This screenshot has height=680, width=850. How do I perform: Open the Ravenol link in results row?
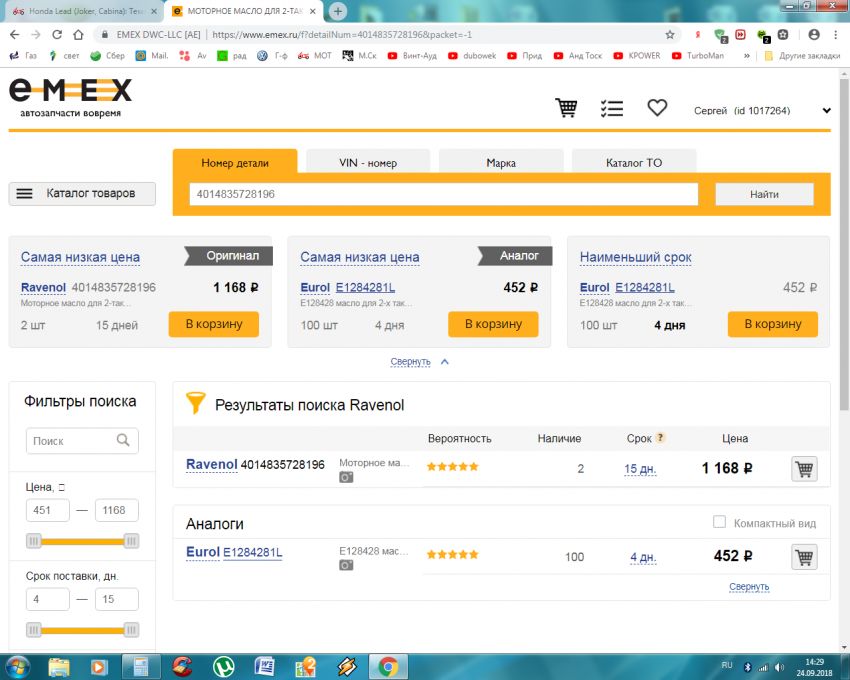(211, 464)
